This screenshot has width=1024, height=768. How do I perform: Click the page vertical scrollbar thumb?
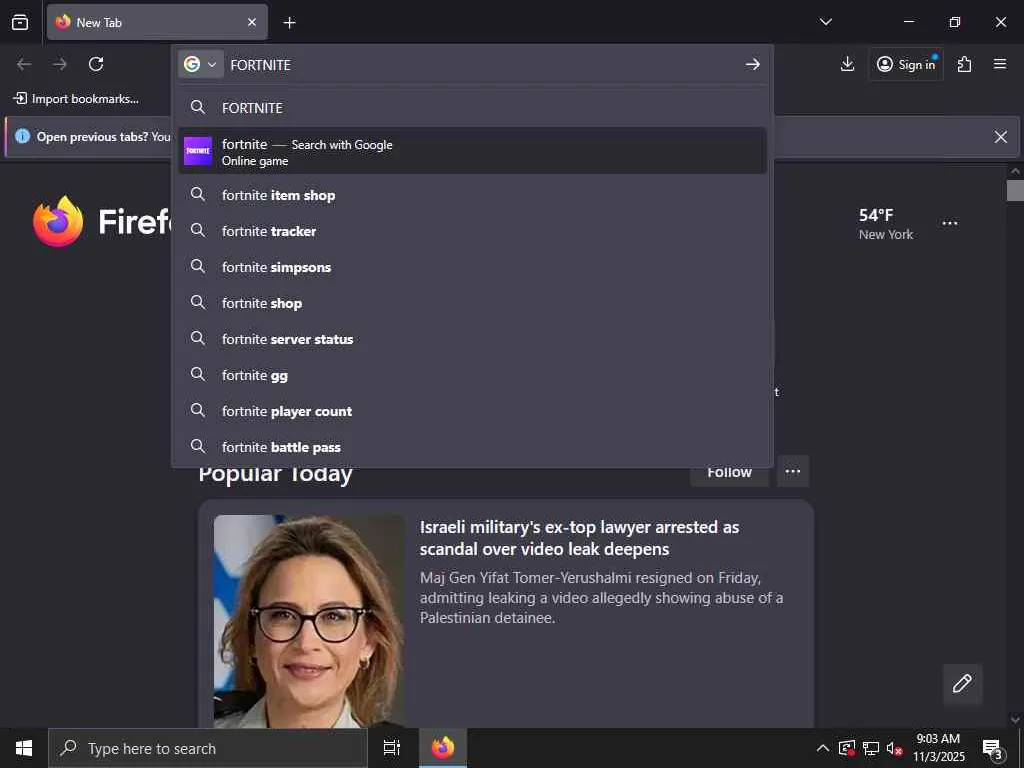pyautogui.click(x=1015, y=191)
